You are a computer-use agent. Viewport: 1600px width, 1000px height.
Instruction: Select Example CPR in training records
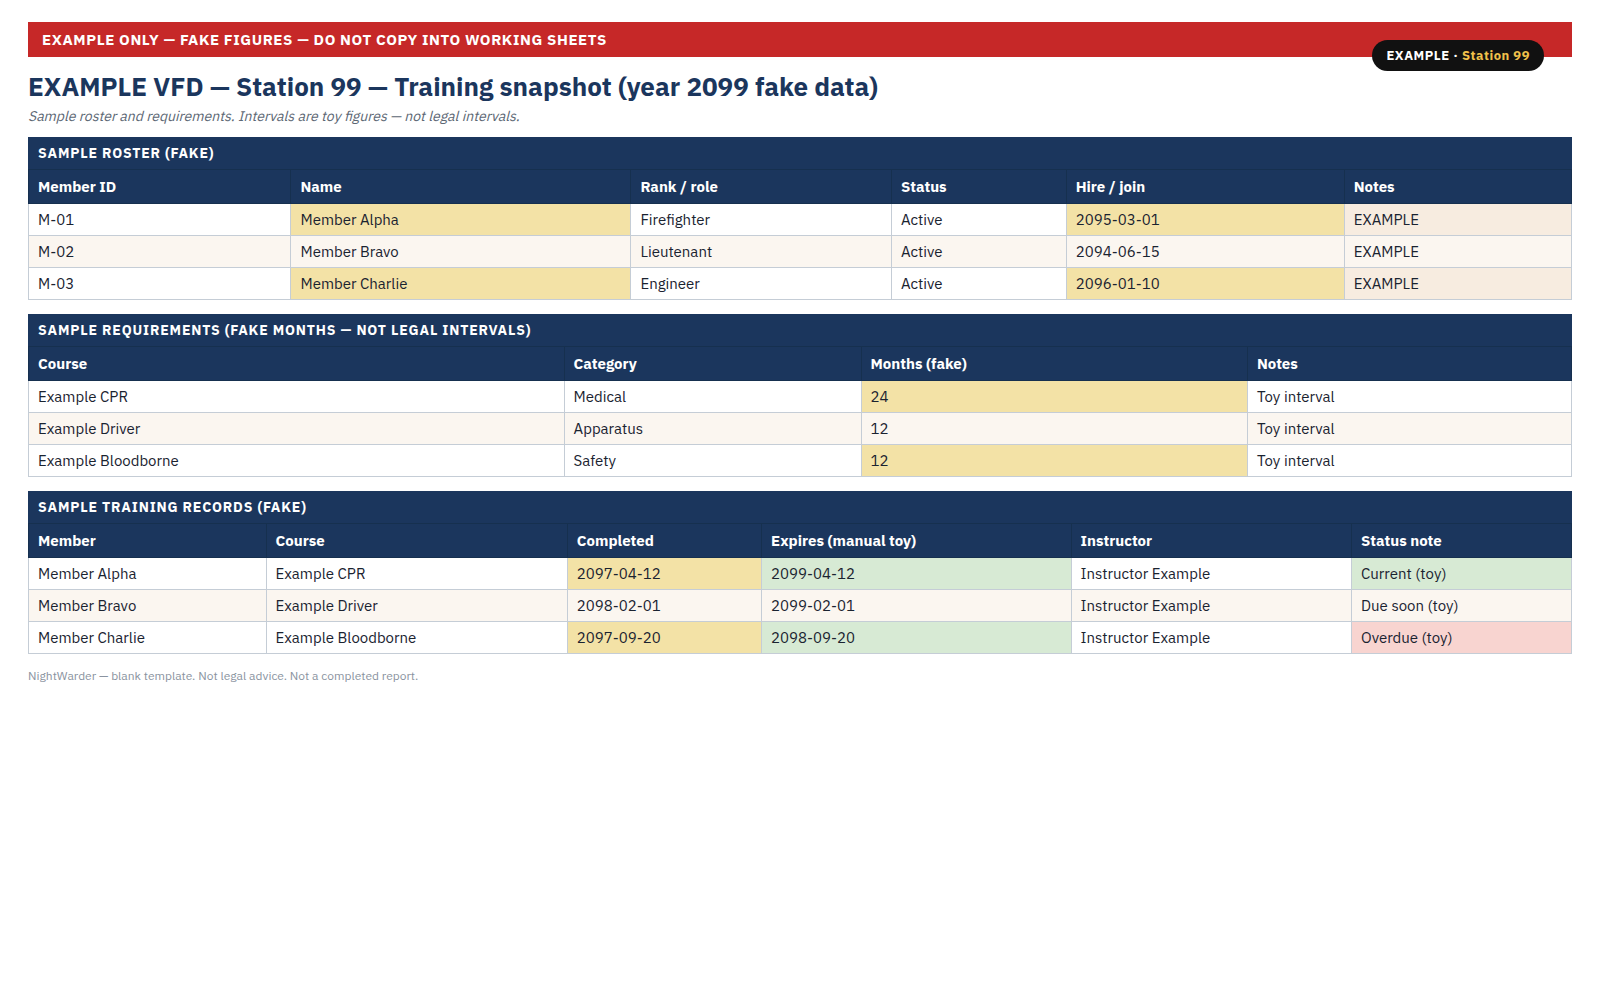416,574
